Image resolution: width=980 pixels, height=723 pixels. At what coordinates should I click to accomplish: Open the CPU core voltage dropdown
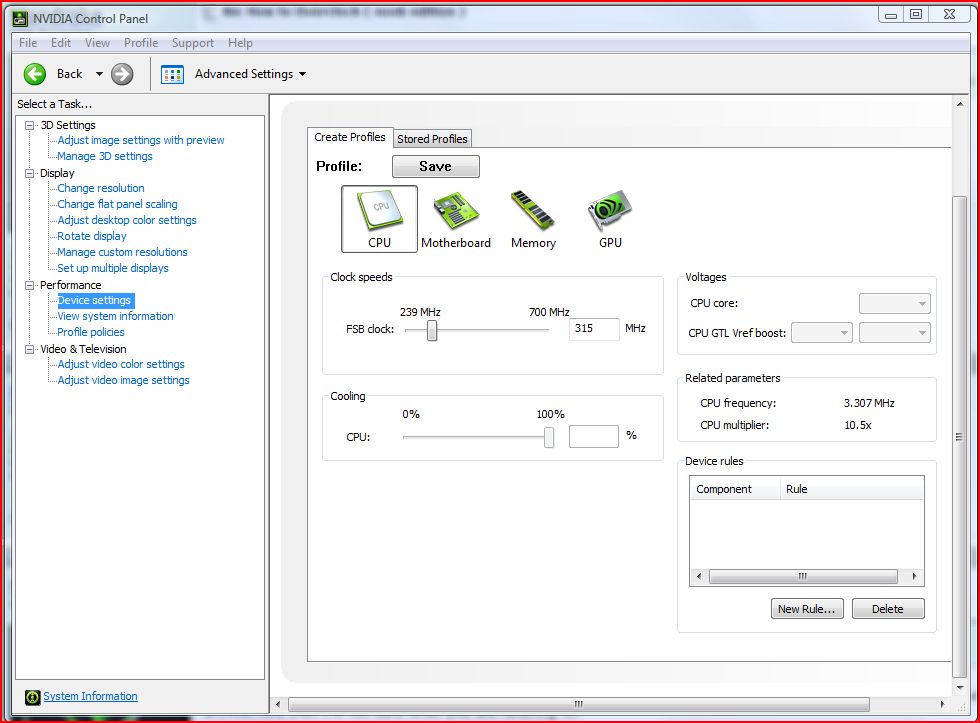(894, 303)
